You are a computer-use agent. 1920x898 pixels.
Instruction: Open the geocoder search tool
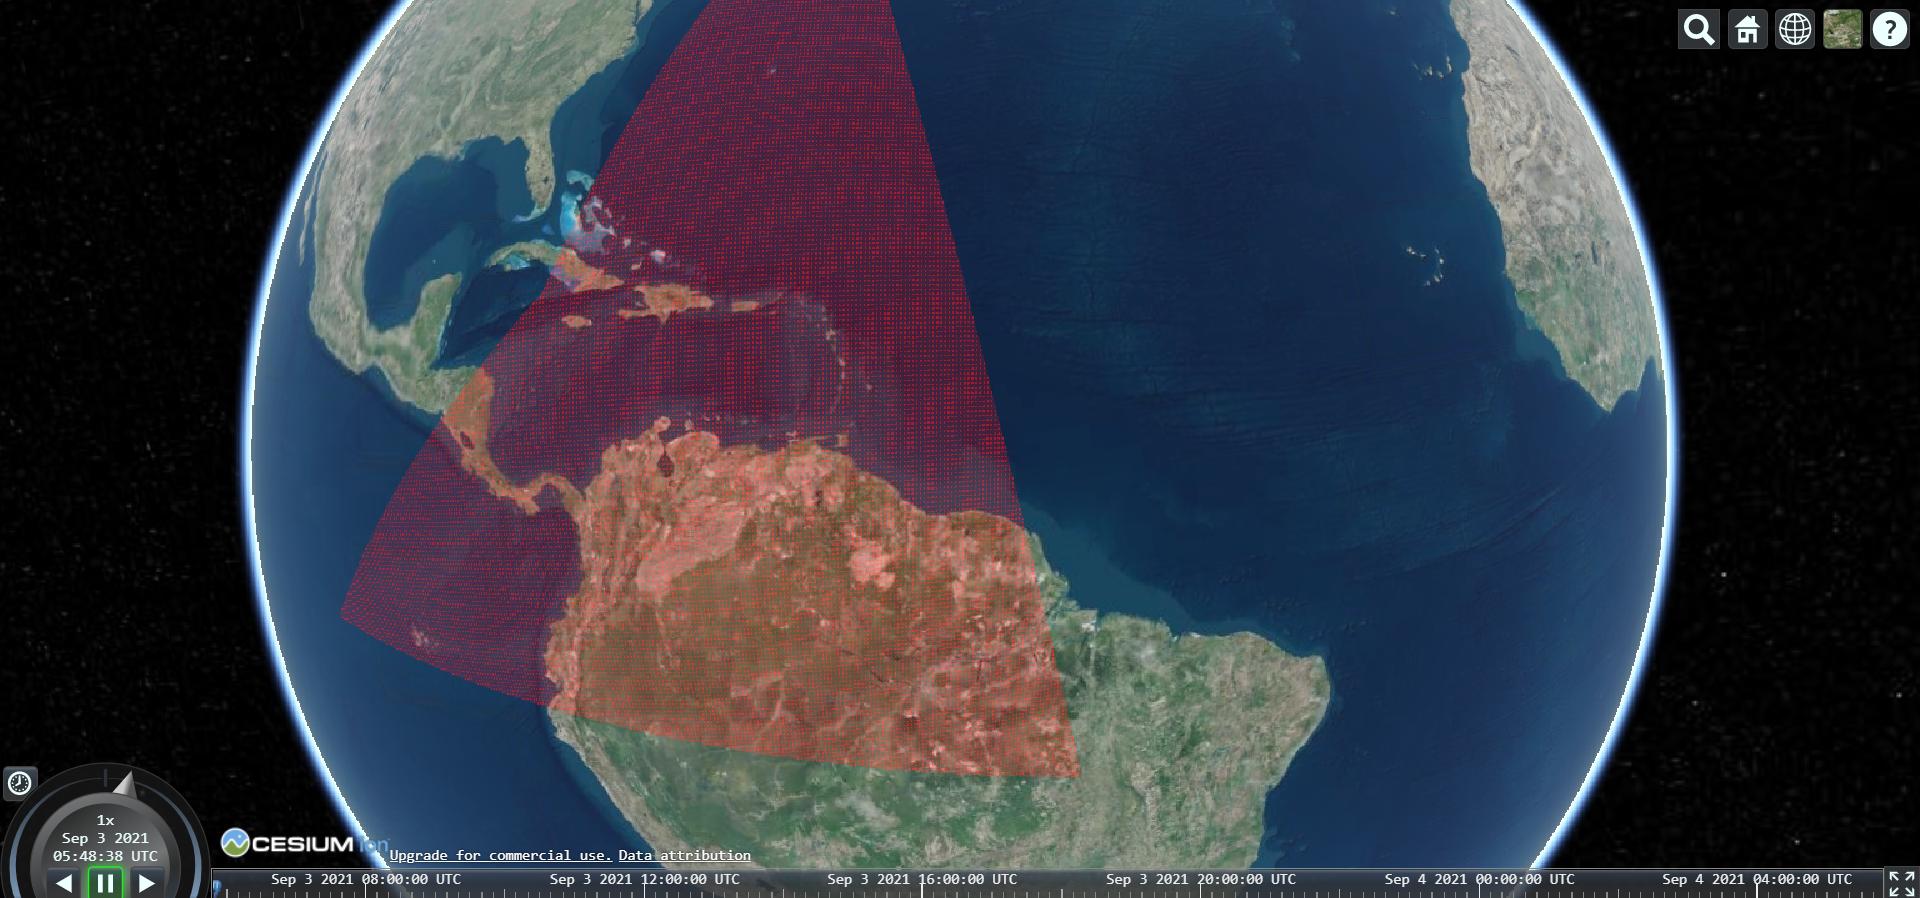click(1699, 30)
